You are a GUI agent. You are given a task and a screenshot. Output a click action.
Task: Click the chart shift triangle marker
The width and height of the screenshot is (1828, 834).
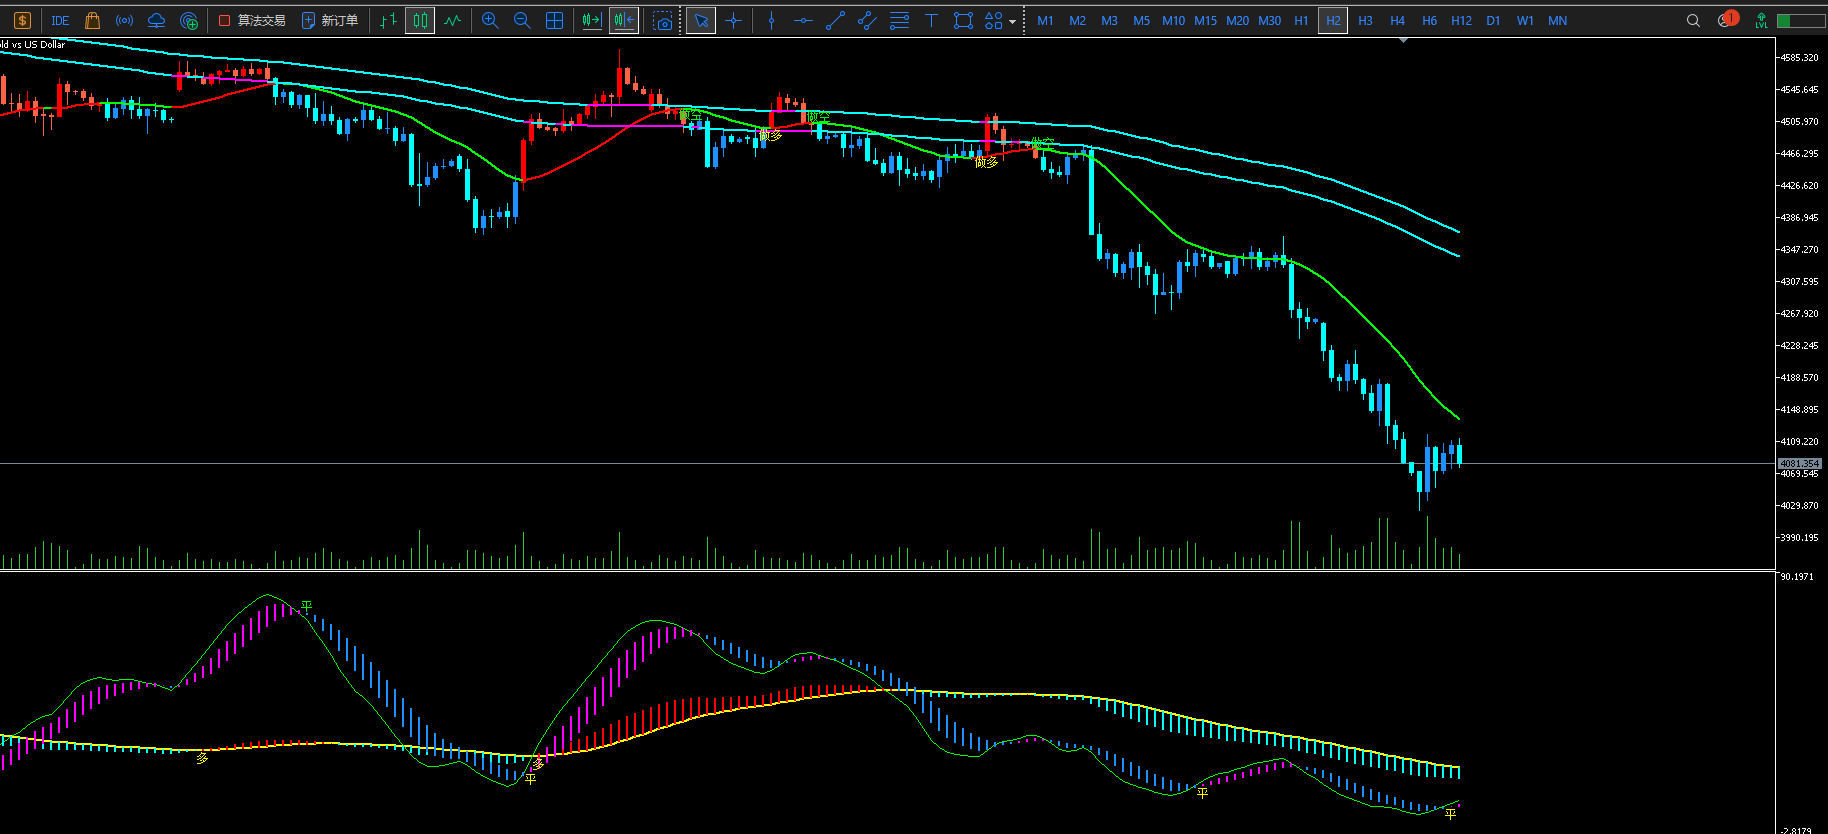[x=1404, y=40]
